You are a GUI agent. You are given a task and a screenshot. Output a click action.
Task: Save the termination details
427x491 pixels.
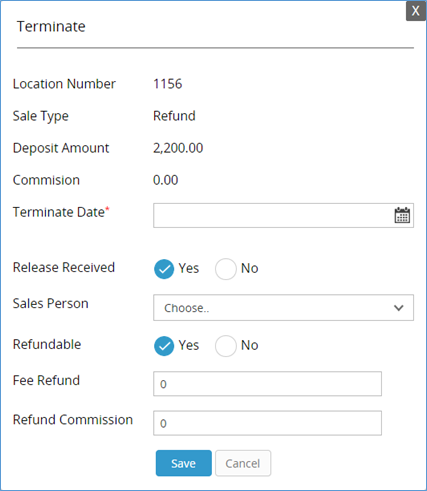(x=184, y=463)
